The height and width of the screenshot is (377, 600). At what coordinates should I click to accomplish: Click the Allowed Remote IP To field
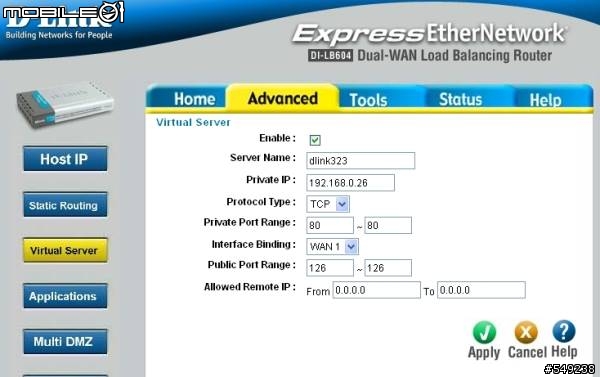481,290
